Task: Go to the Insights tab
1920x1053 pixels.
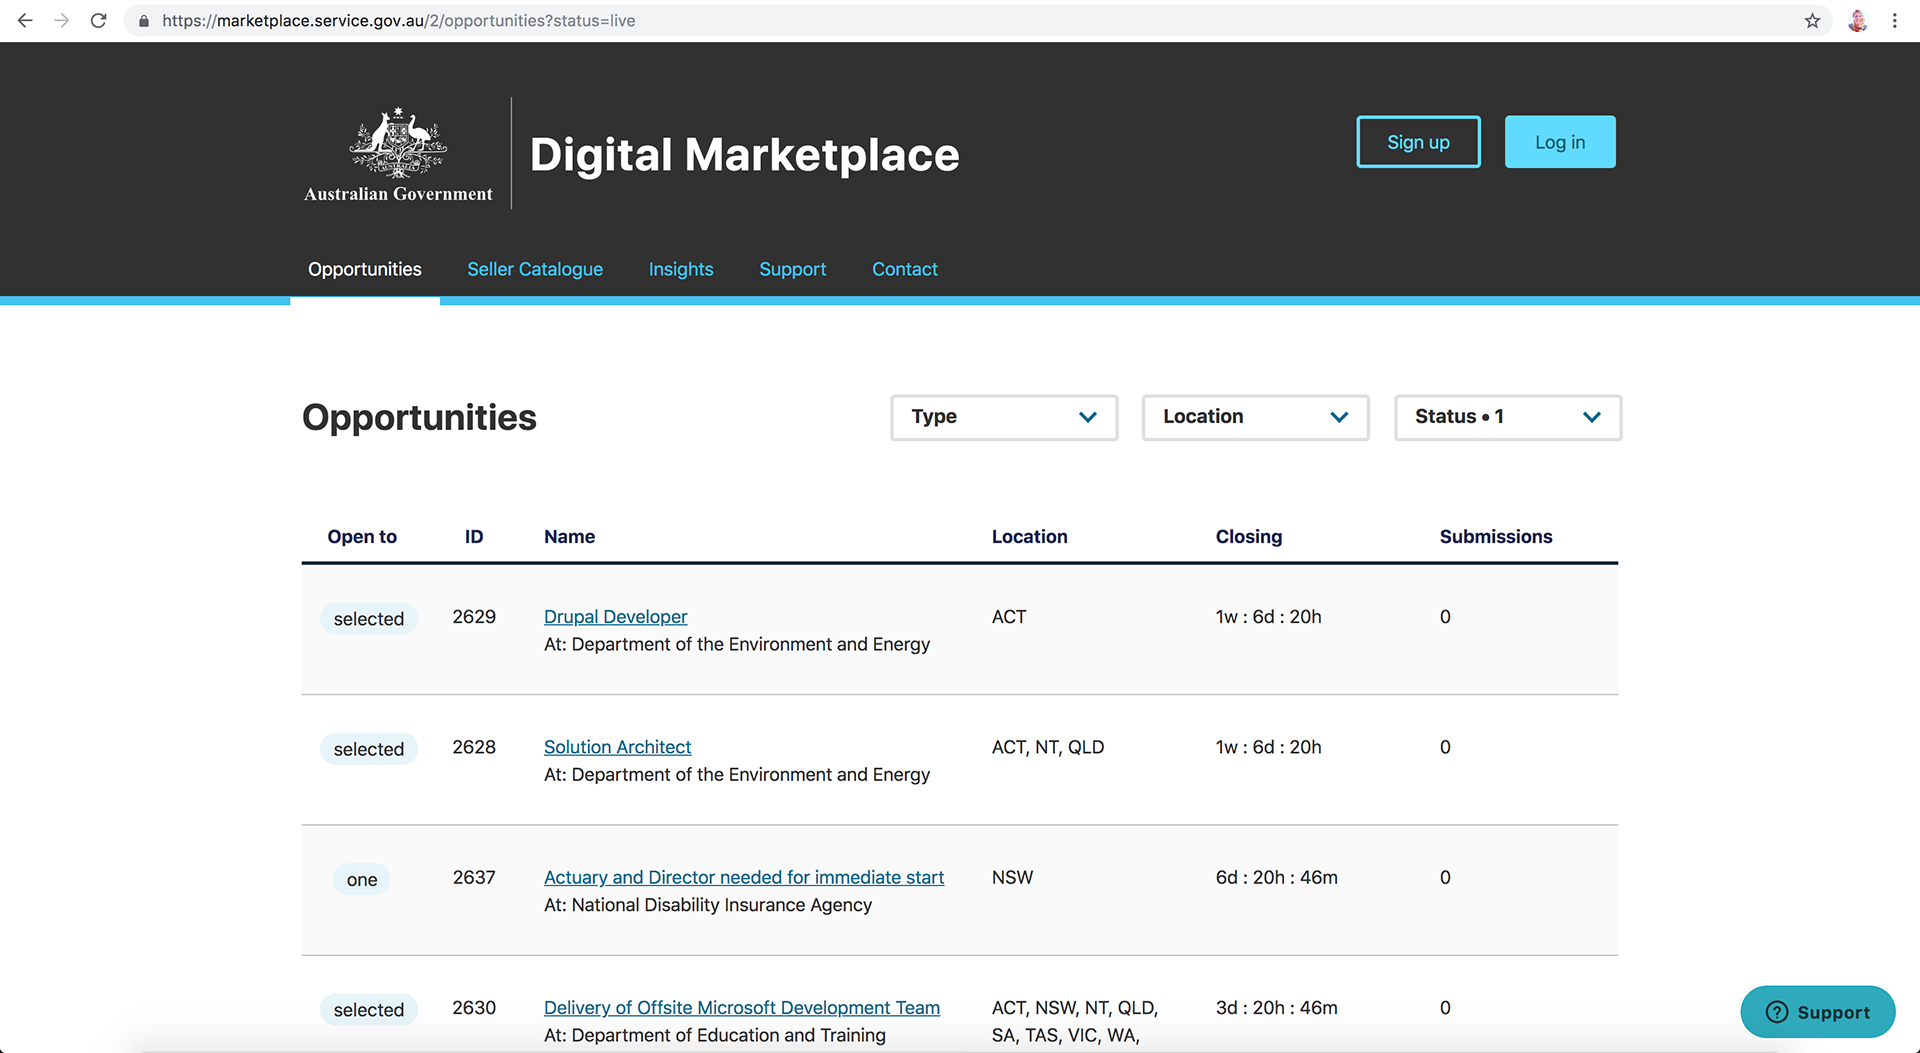Action: [x=681, y=269]
